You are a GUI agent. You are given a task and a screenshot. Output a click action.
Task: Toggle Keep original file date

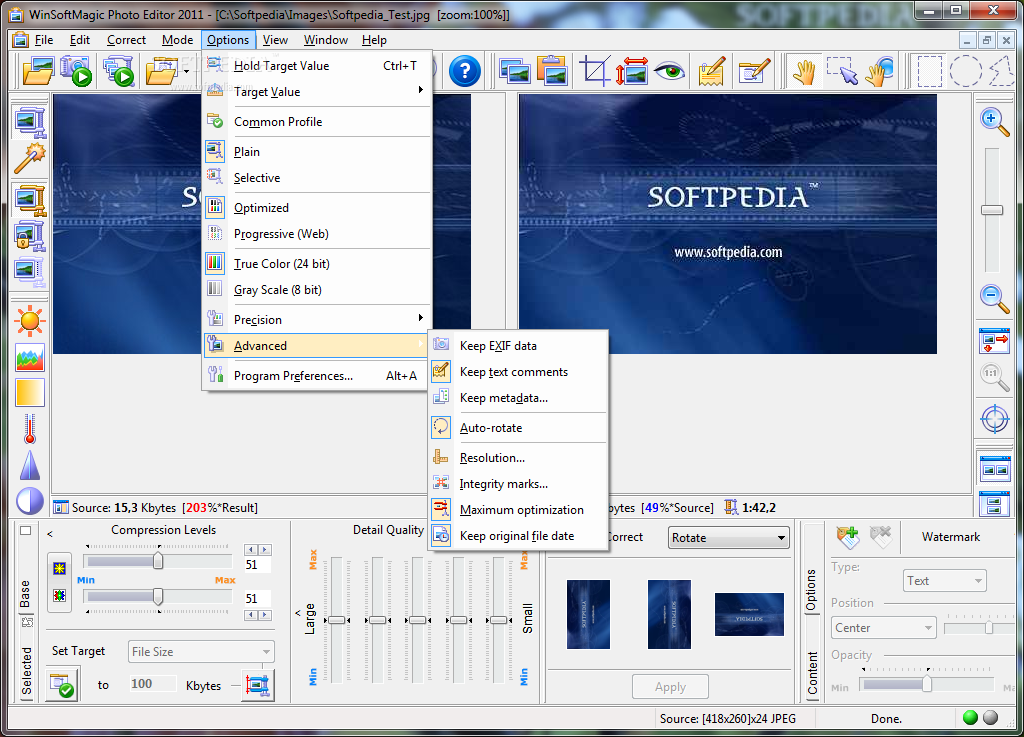[519, 536]
